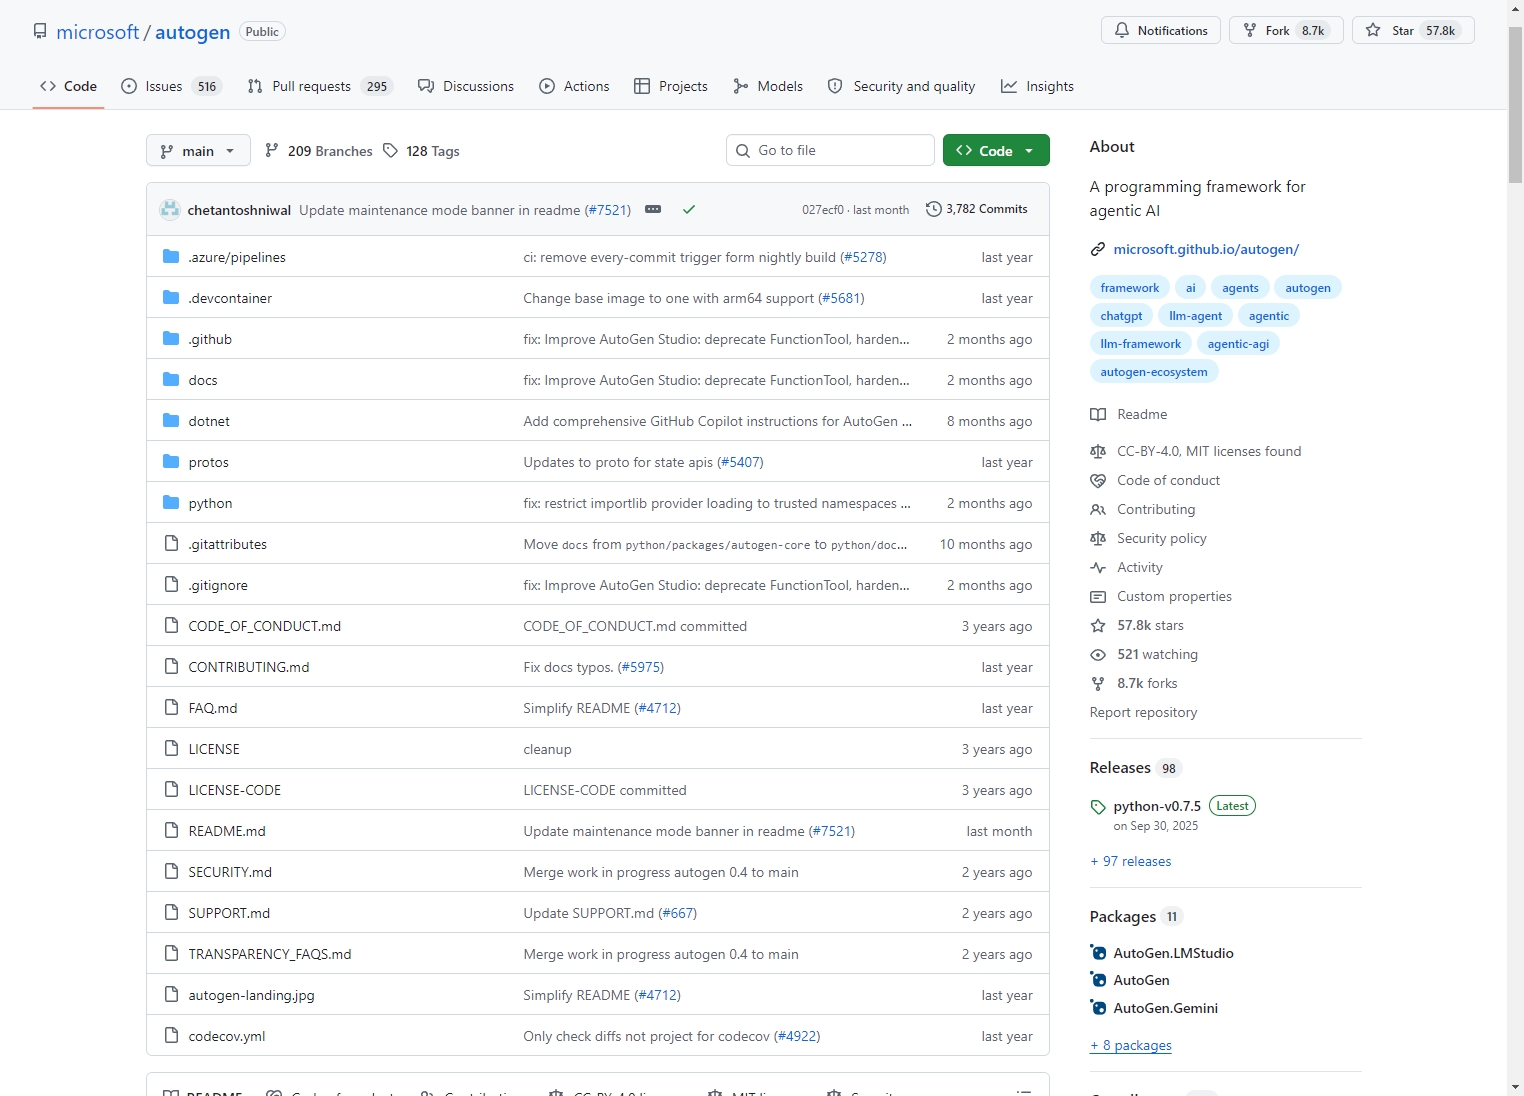Viewport: 1524px width, 1096px height.
Task: Click the Notifications bell icon
Action: point(1122,31)
